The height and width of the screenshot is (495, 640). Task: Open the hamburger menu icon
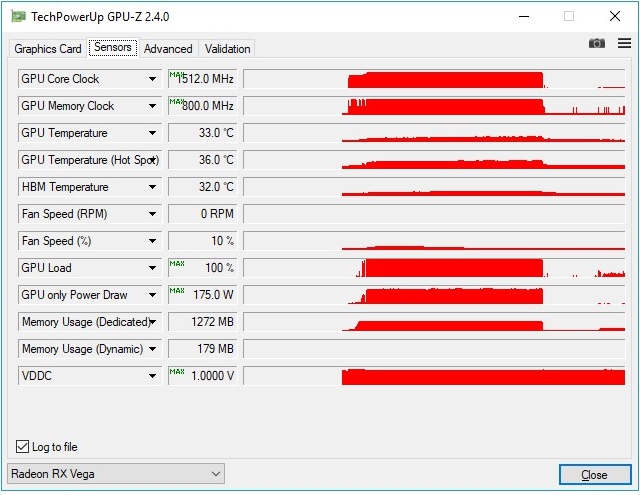[x=624, y=43]
